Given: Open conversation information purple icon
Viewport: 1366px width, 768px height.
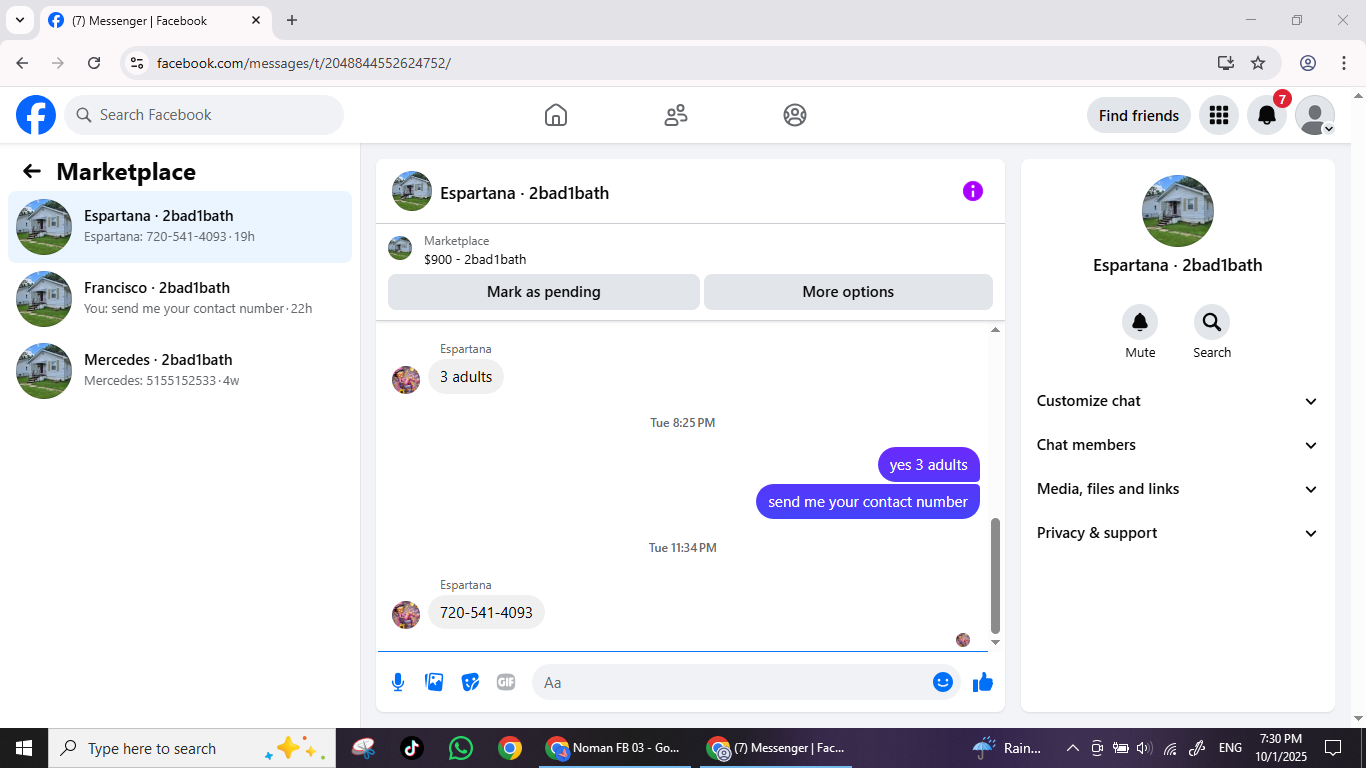Looking at the screenshot, I should coord(973,191).
